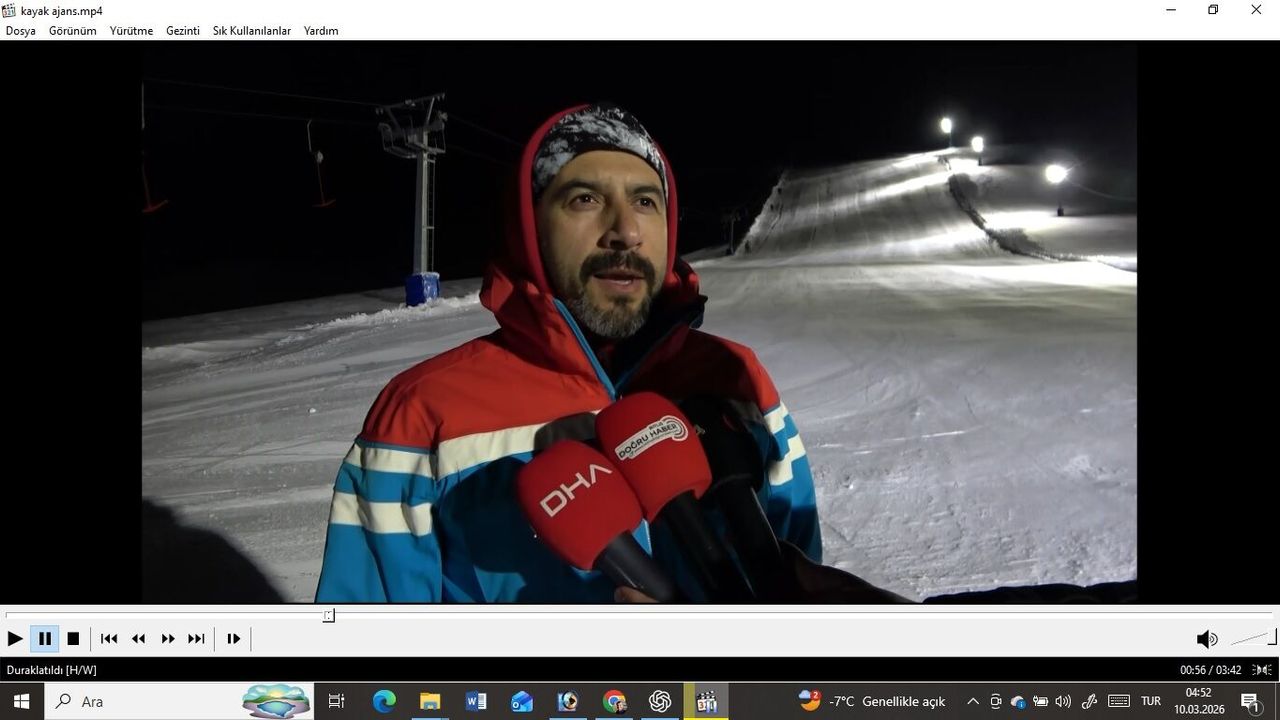Expand the Sık Kullanılanlar menu

[x=251, y=31]
